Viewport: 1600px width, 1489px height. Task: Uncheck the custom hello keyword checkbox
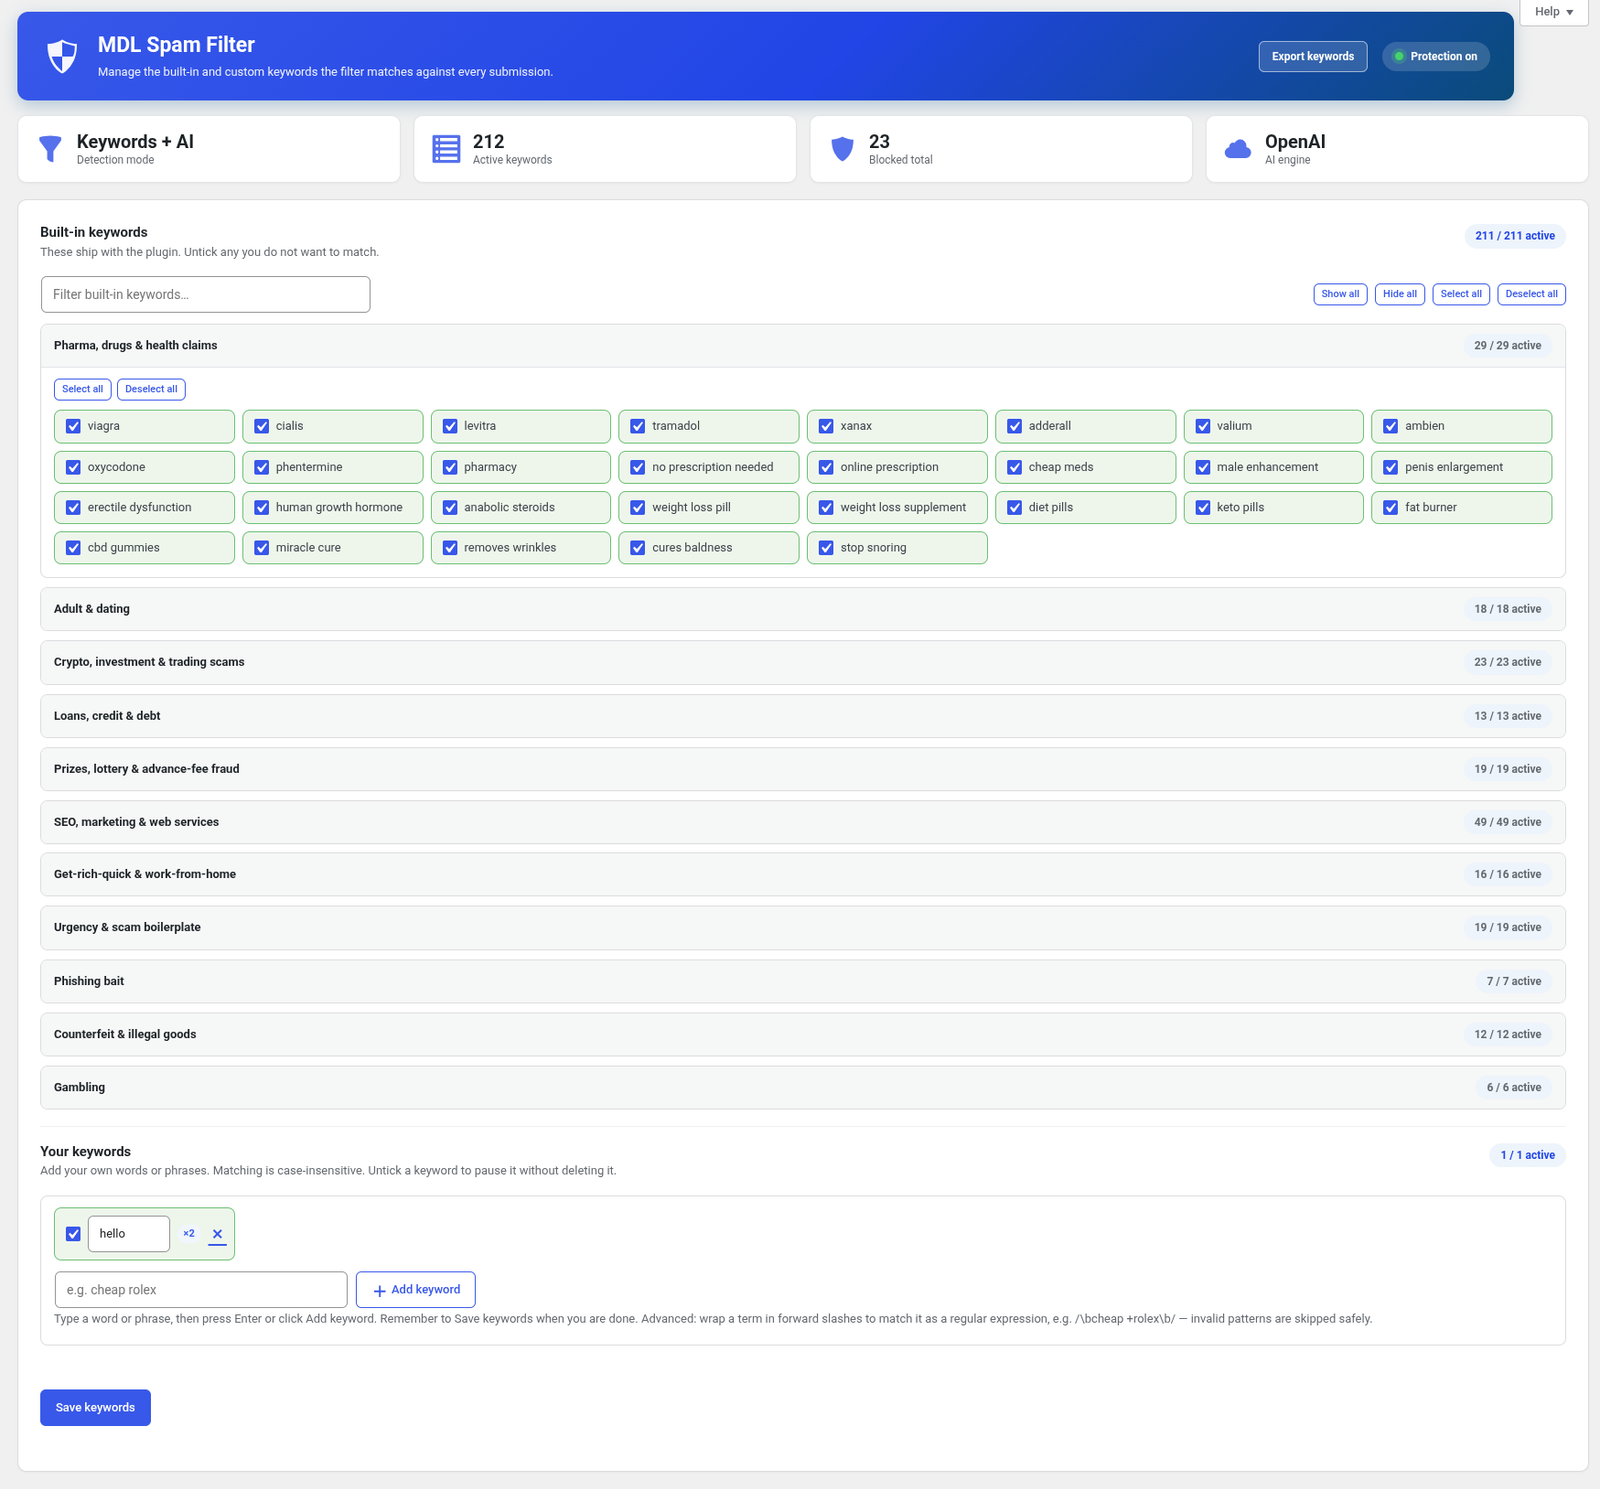pyautogui.click(x=73, y=1234)
